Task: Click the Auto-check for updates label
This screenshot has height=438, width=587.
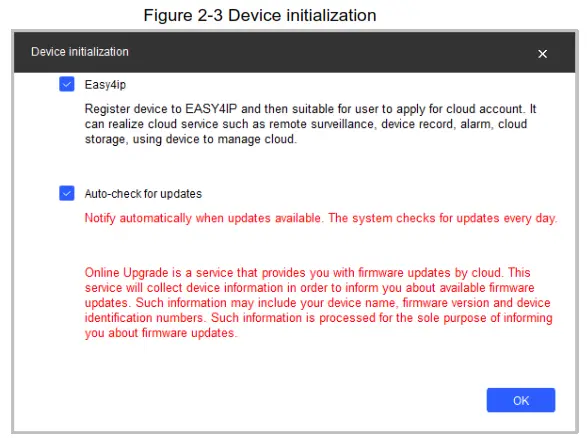Action: [x=143, y=194]
